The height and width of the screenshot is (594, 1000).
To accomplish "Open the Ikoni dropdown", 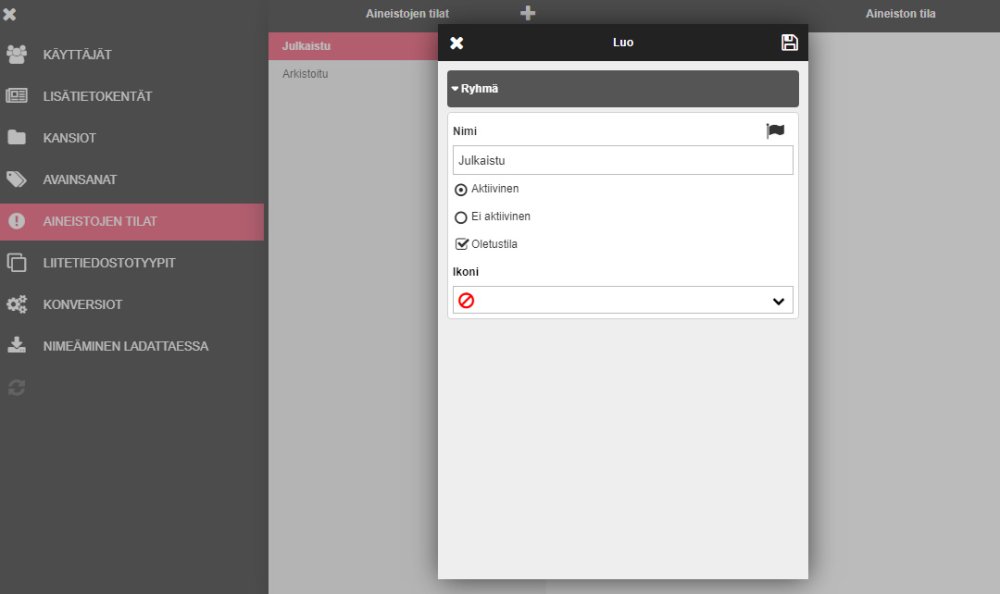I will click(x=622, y=301).
